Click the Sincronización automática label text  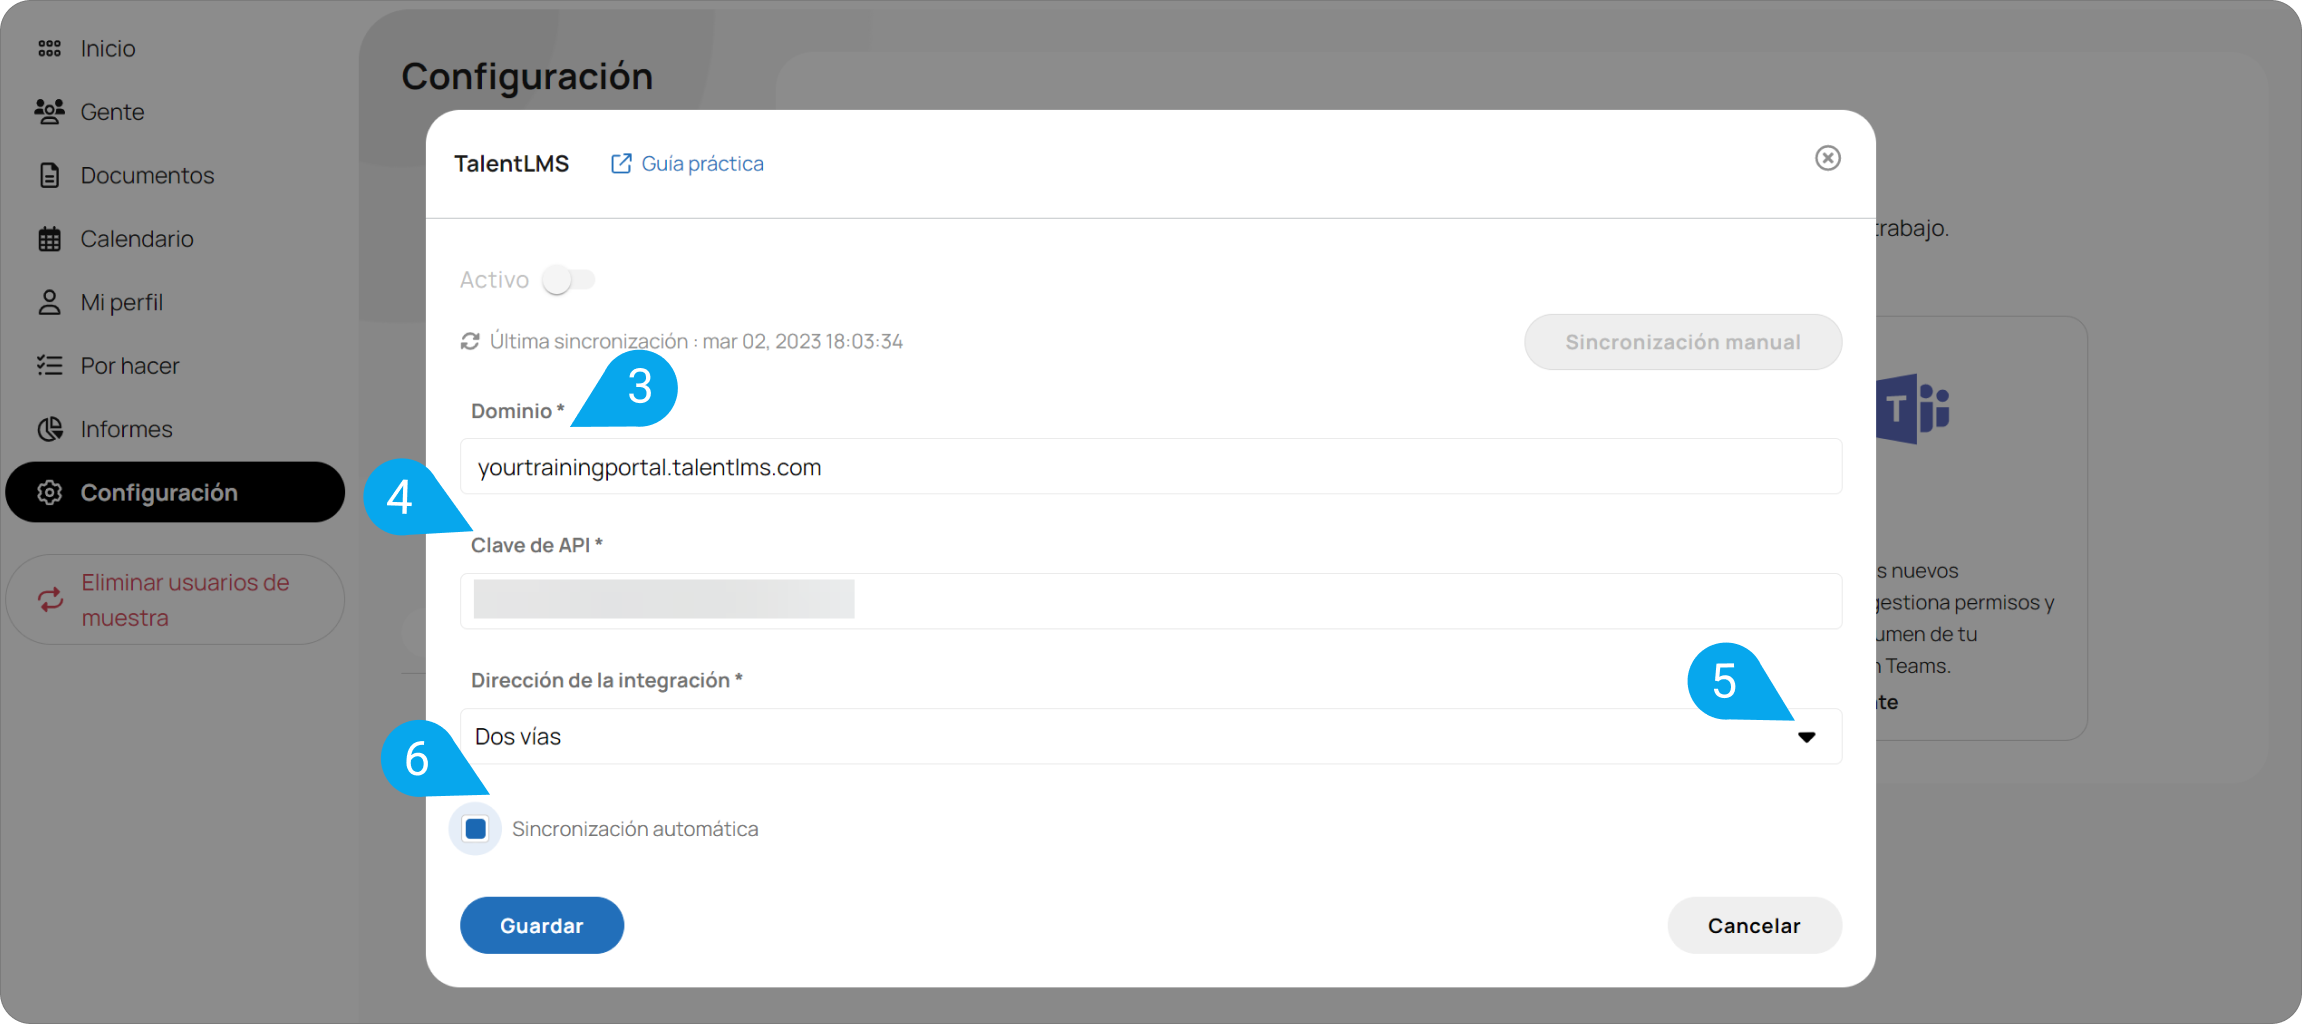click(635, 828)
